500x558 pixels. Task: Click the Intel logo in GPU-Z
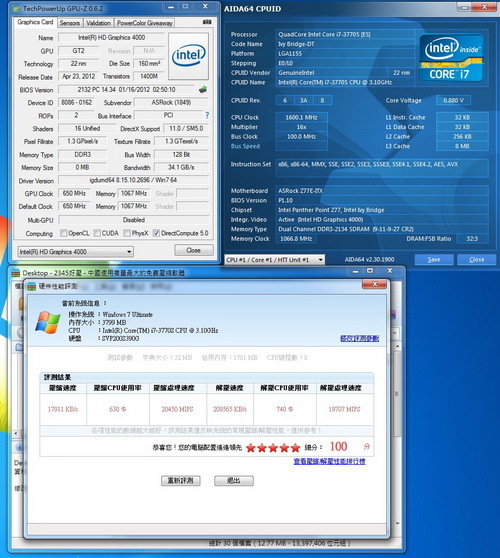point(188,55)
